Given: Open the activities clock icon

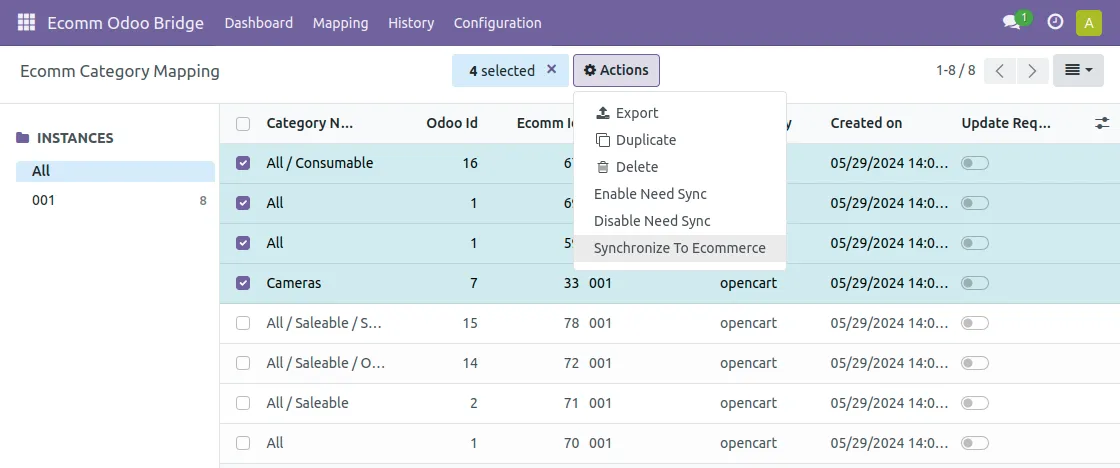Looking at the screenshot, I should pyautogui.click(x=1055, y=22).
